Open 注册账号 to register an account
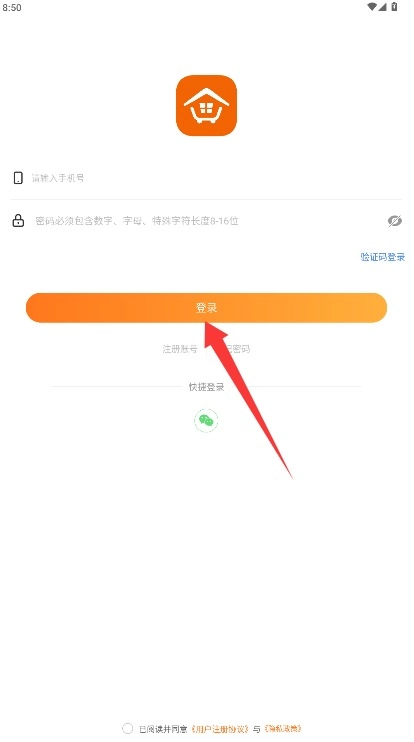The image size is (414, 742). [x=180, y=349]
